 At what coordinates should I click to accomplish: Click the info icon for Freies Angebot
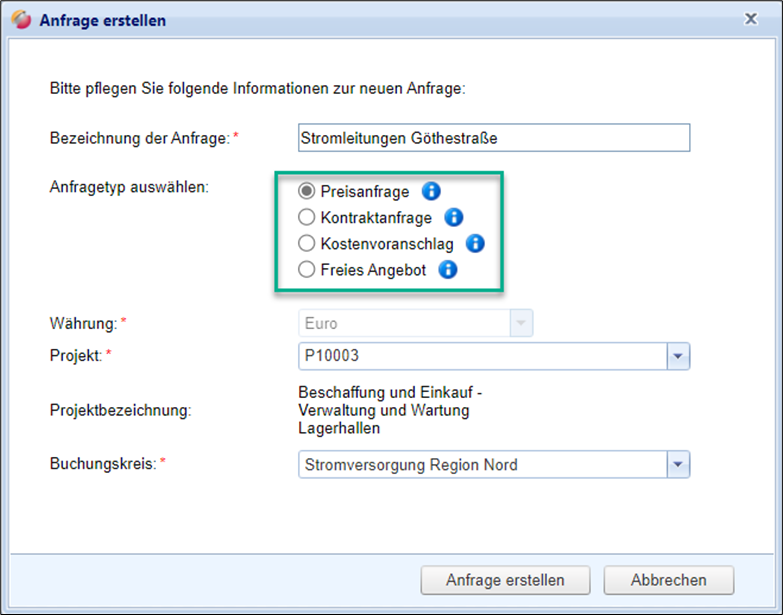pos(448,269)
